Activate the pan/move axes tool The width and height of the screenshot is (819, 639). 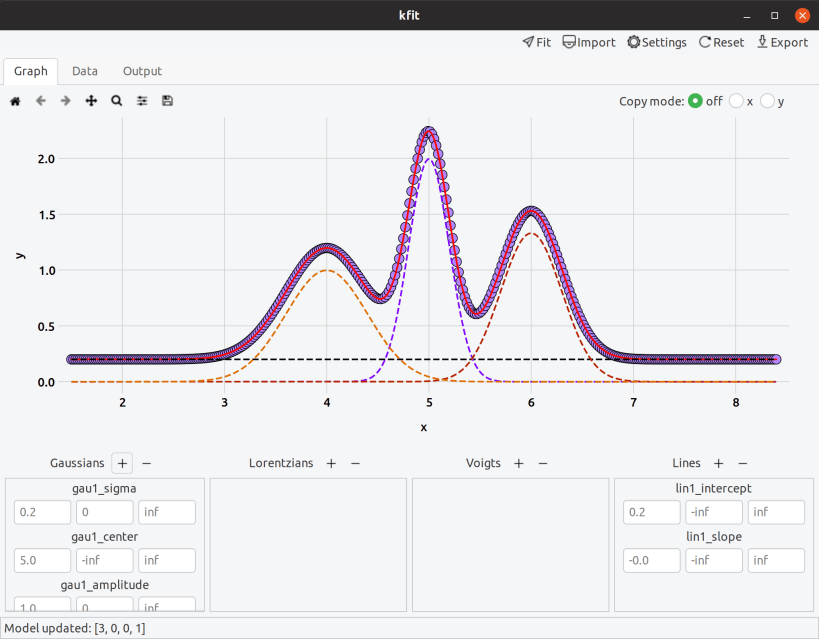(x=91, y=101)
